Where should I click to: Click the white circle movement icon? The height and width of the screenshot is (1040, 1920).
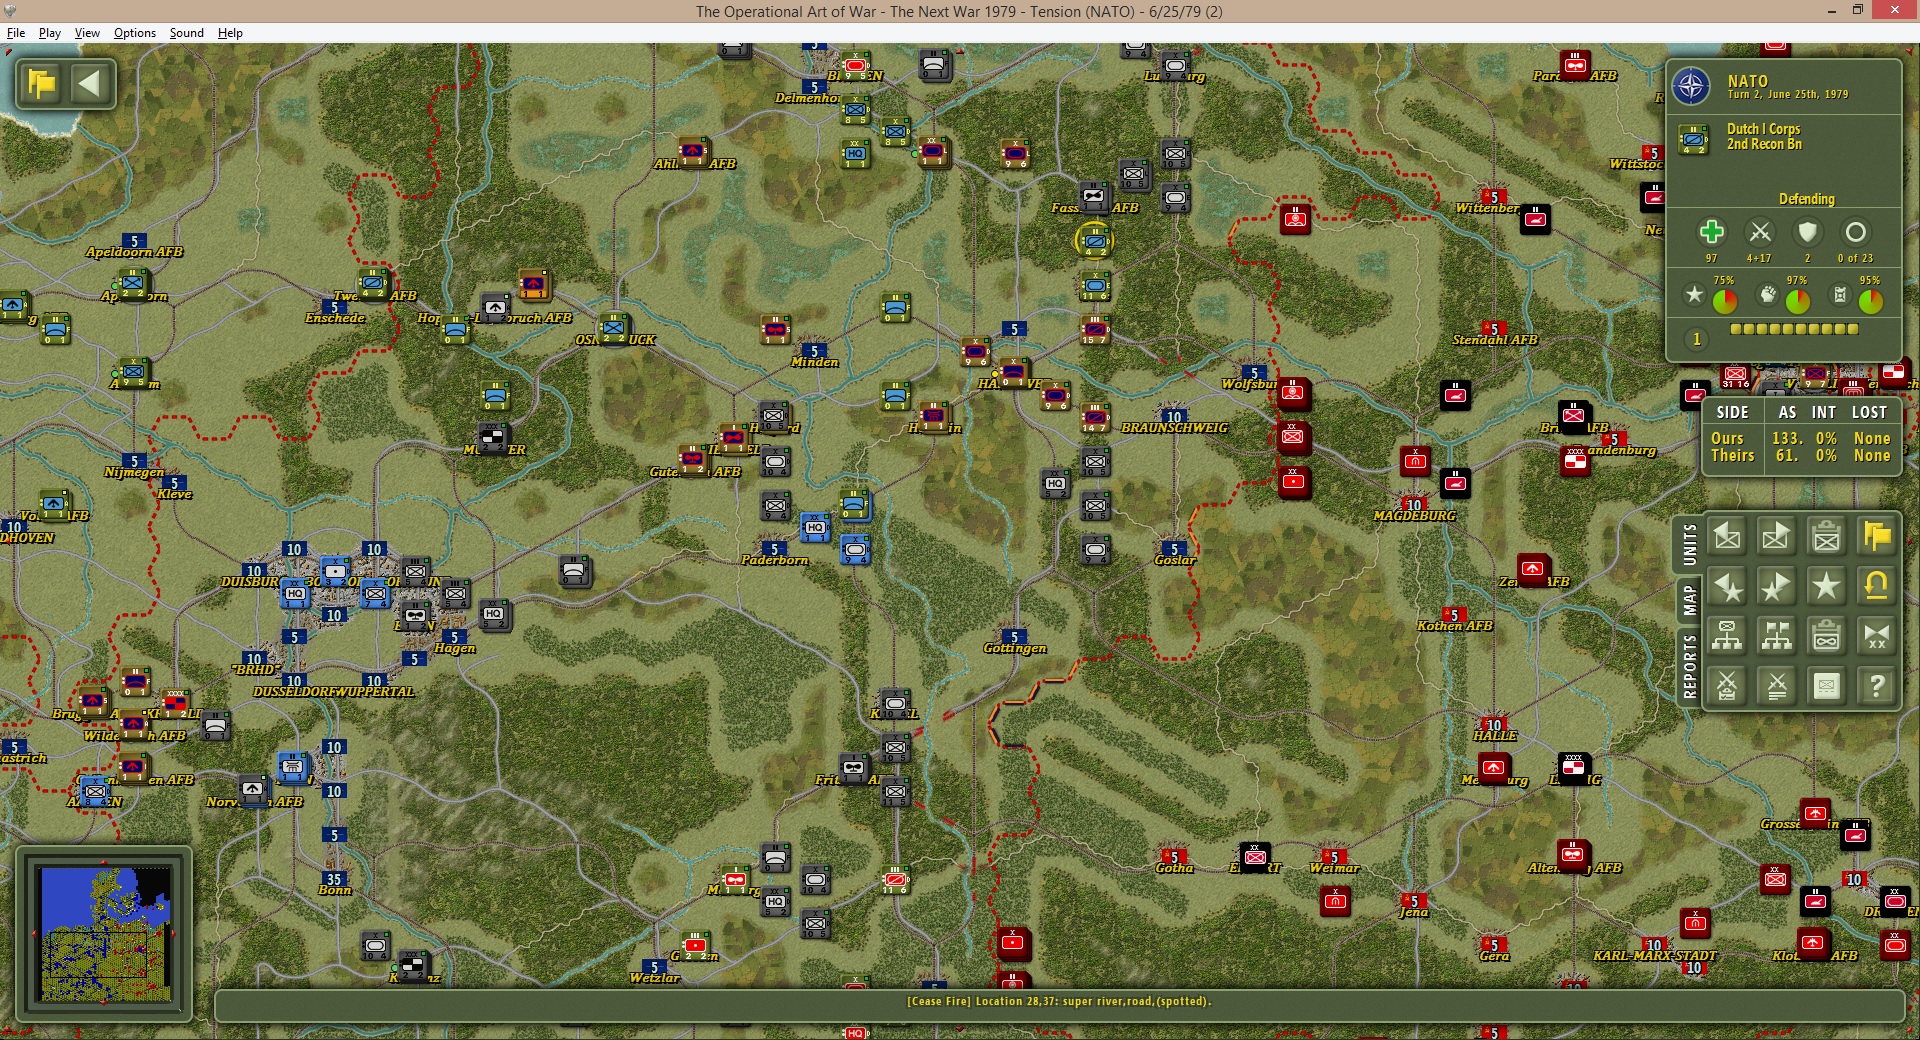(x=1855, y=233)
